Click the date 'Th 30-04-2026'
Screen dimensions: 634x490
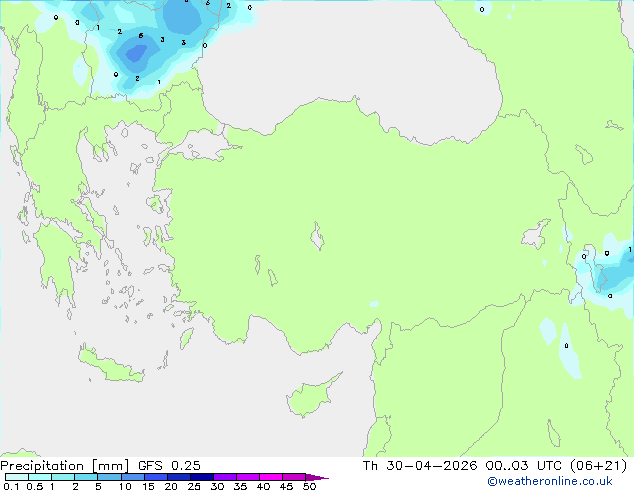point(420,466)
